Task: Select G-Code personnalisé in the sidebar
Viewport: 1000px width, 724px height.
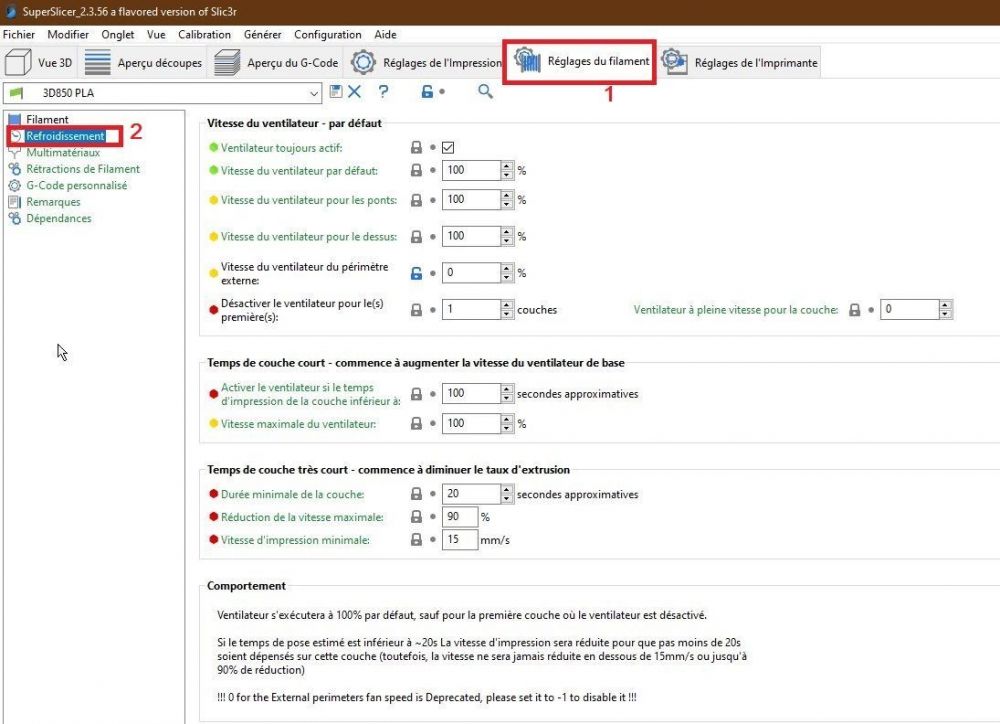Action: [76, 186]
